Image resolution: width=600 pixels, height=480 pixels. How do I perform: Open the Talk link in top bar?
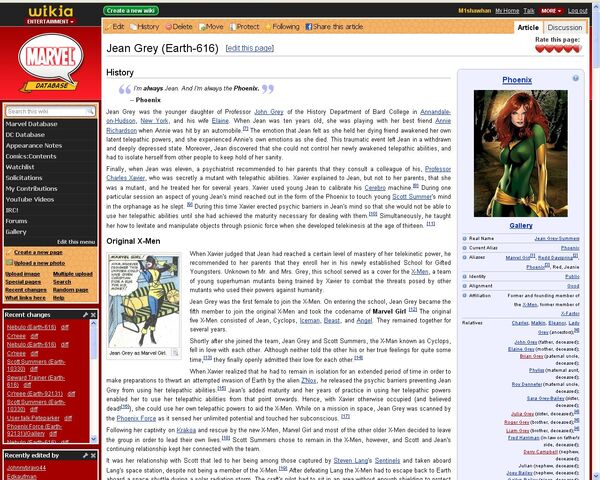[529, 11]
